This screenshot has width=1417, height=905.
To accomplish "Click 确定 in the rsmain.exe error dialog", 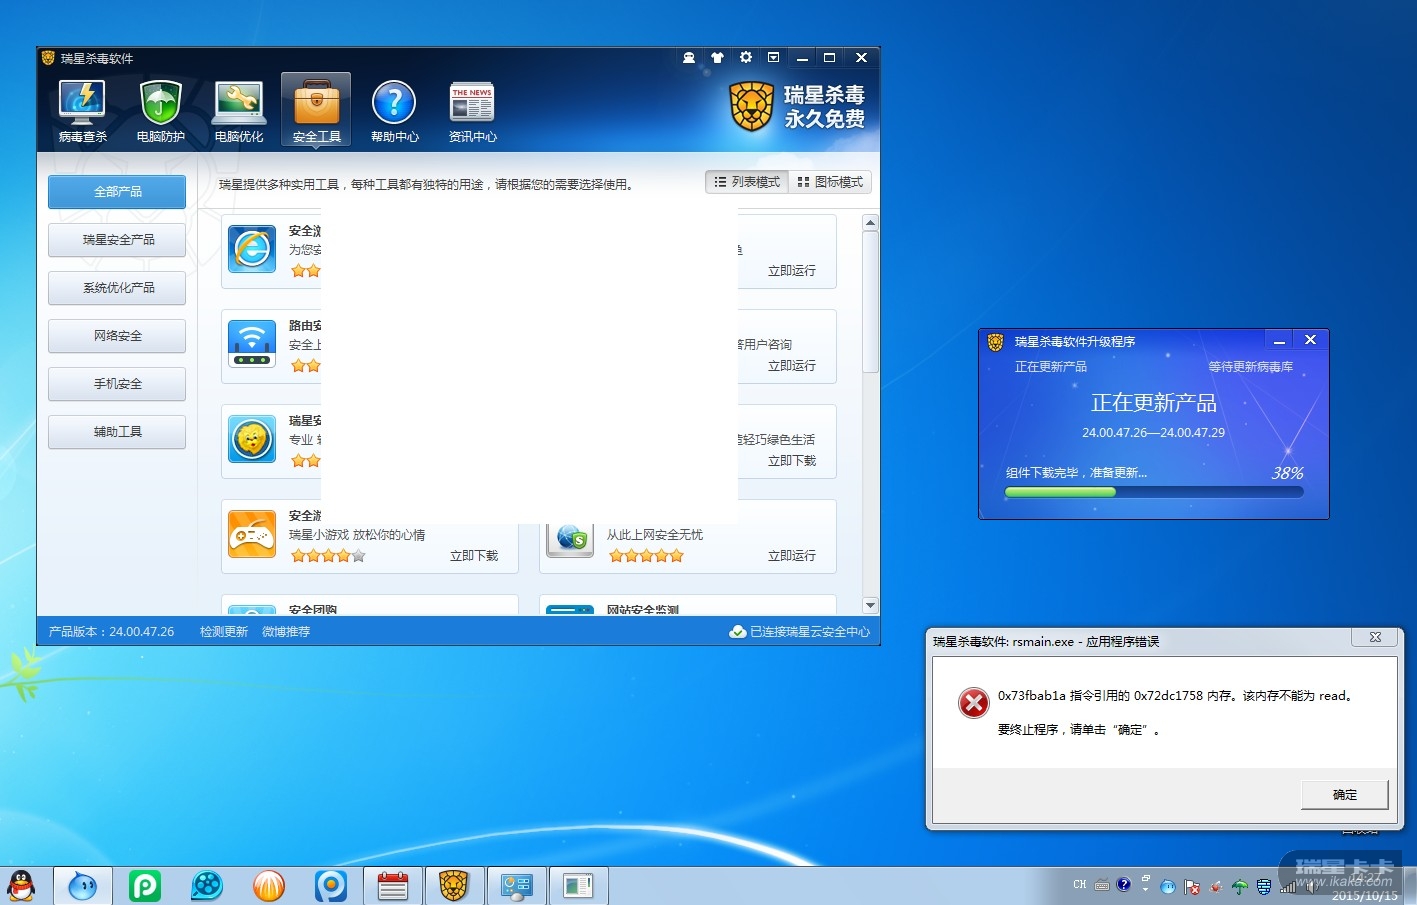I will pos(1345,795).
